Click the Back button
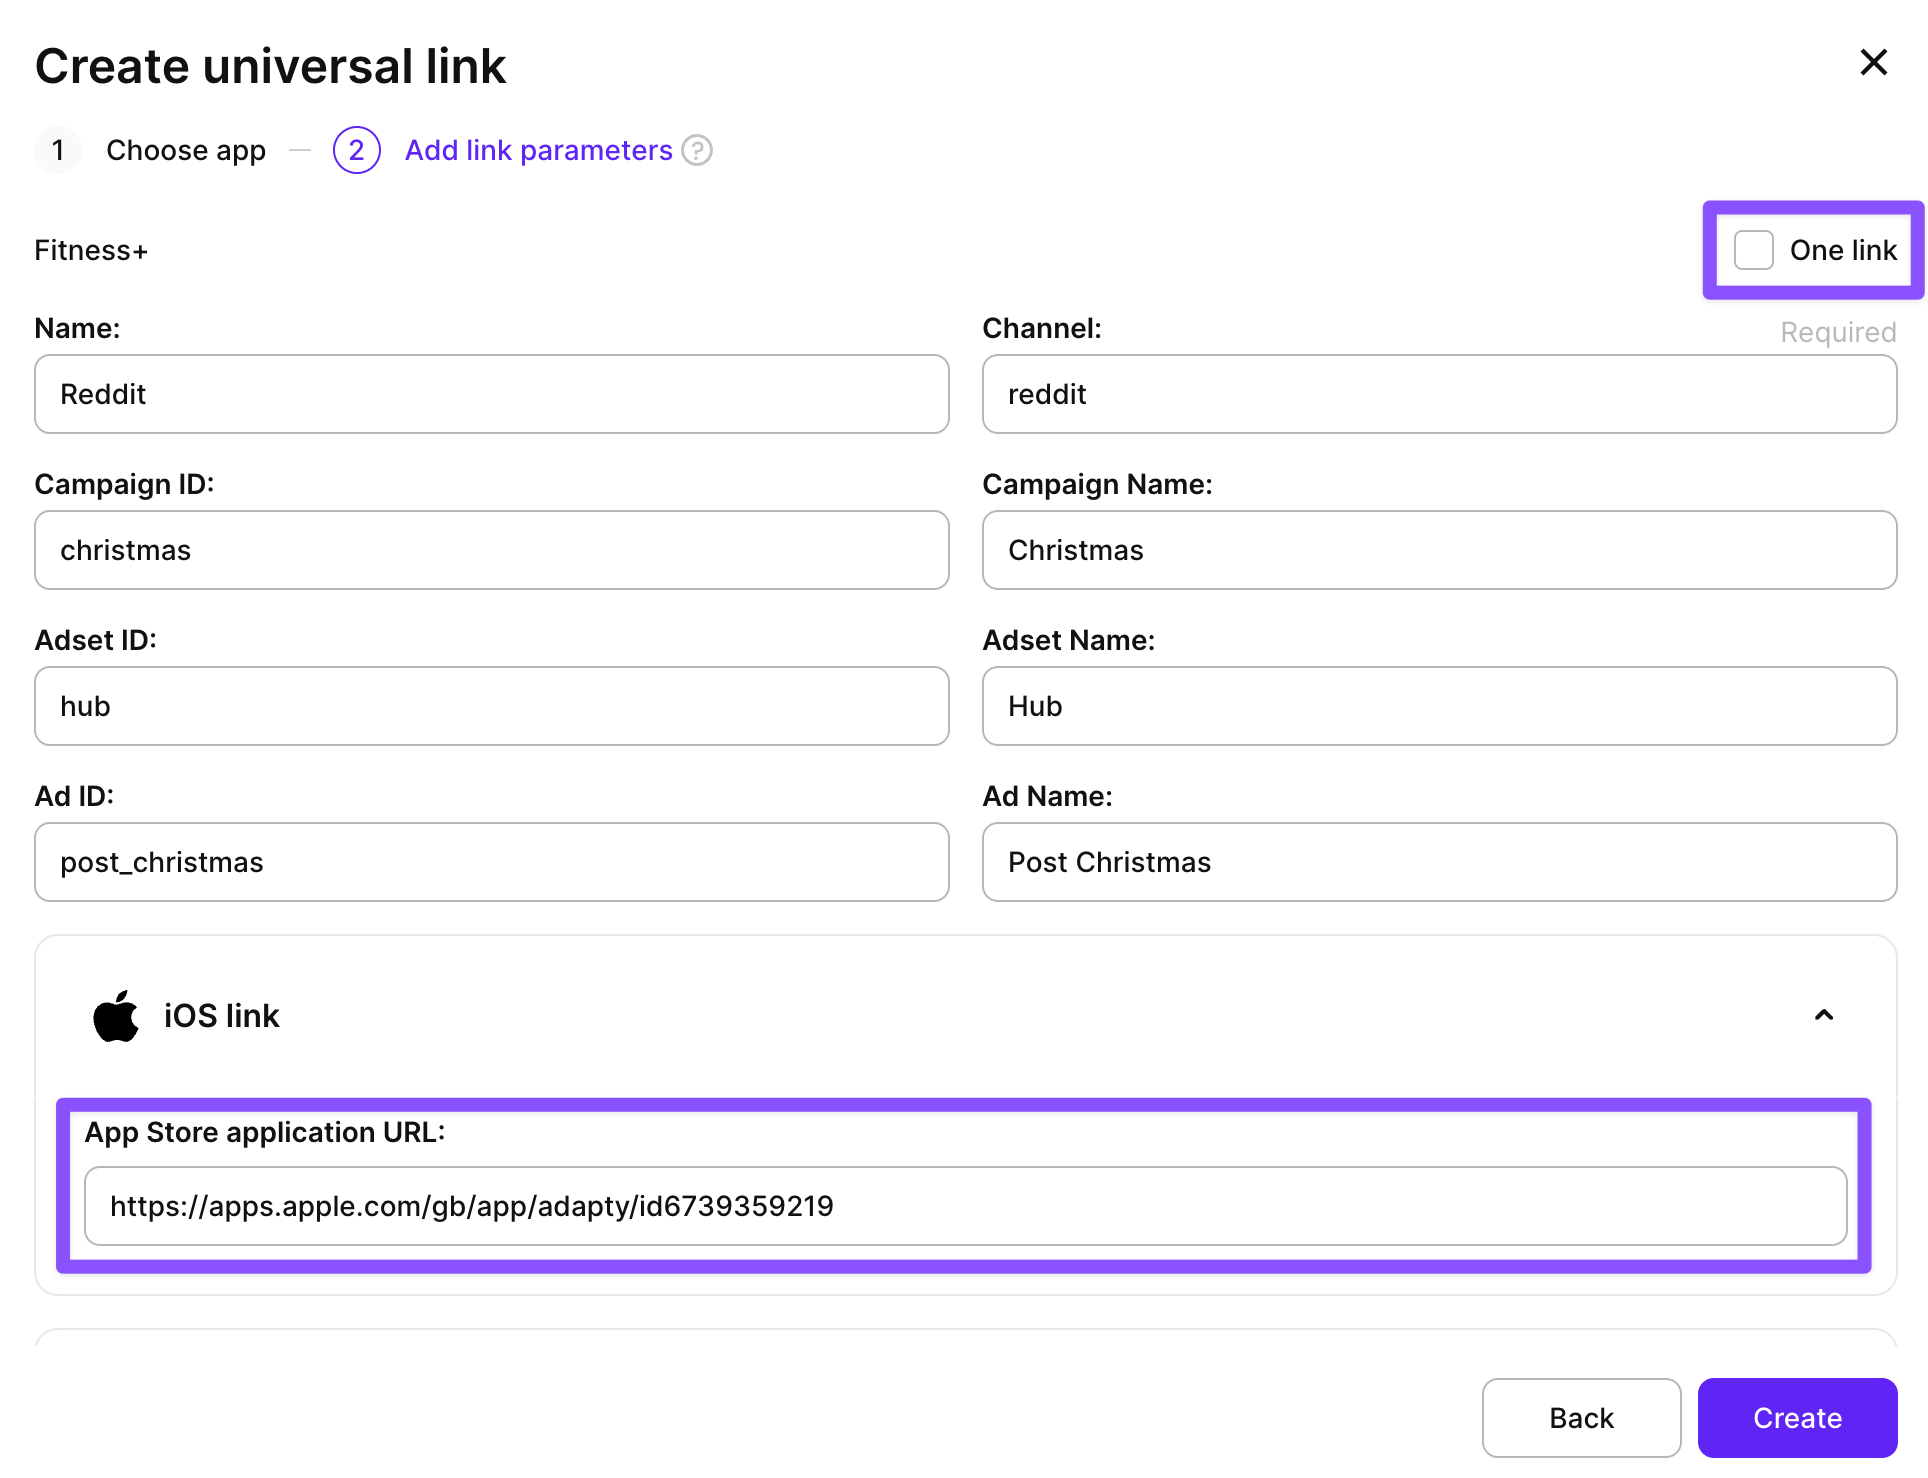The image size is (1928, 1478). (x=1581, y=1417)
